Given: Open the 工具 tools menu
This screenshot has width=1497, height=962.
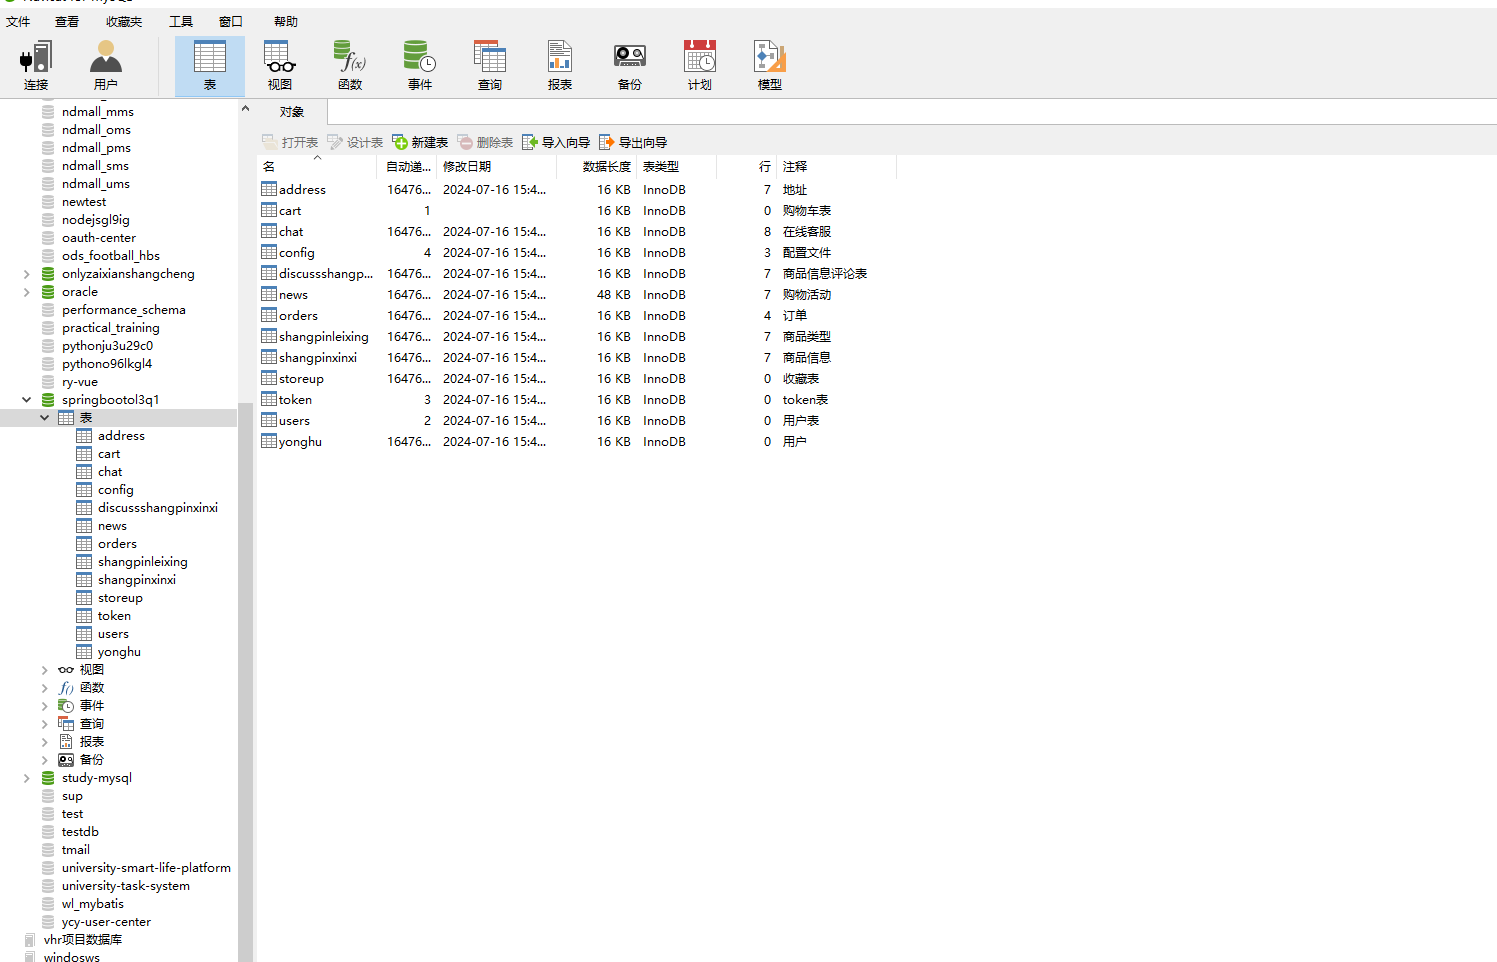Looking at the screenshot, I should (x=181, y=21).
